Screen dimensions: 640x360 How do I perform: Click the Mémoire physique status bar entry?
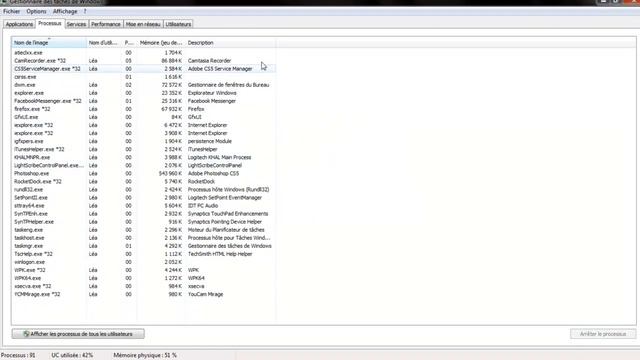[145, 356]
